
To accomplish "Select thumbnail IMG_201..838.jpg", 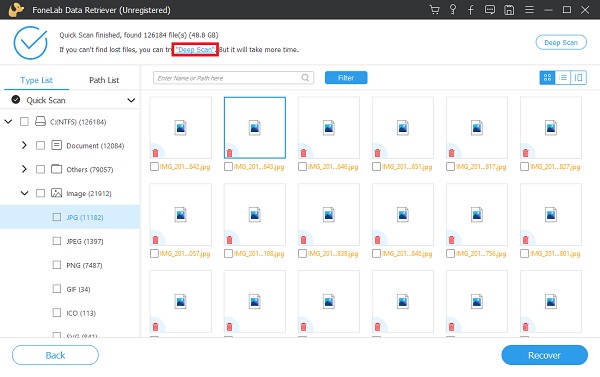I will pyautogui.click(x=329, y=214).
